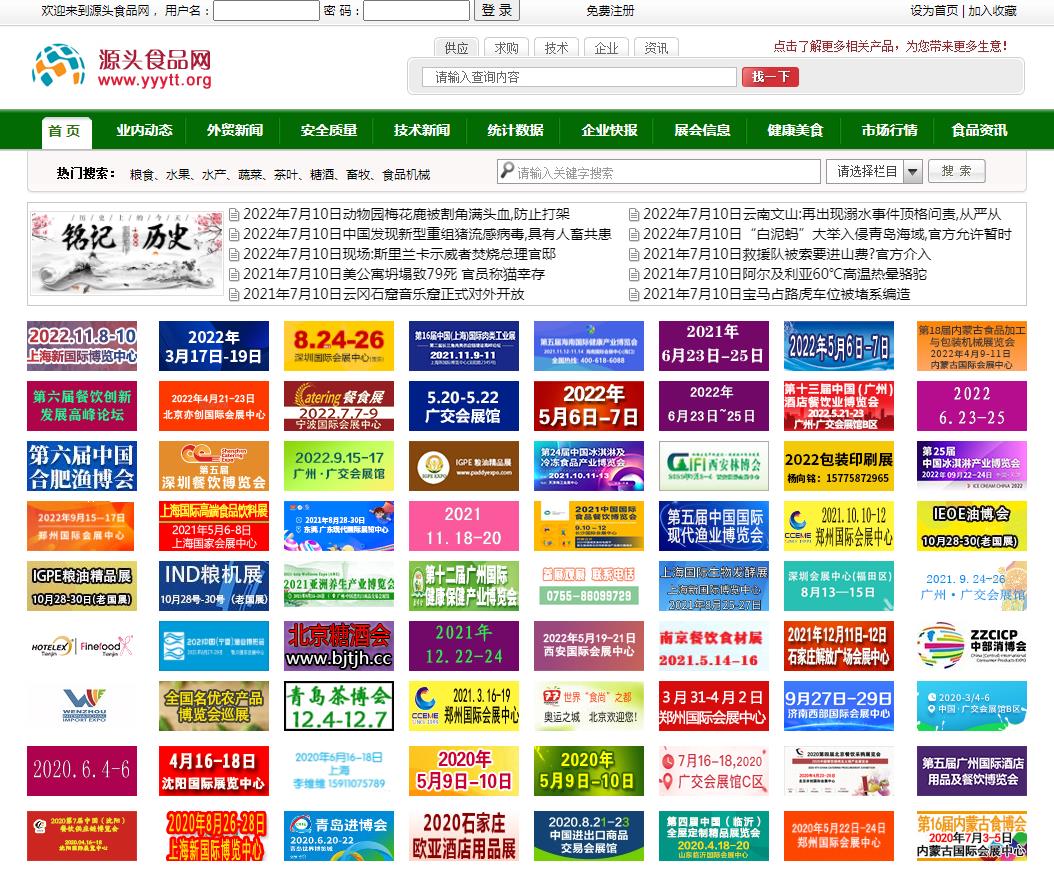Screen dimensions: 1054x871
Task: Click the 设为首页 link
Action: pyautogui.click(x=934, y=11)
